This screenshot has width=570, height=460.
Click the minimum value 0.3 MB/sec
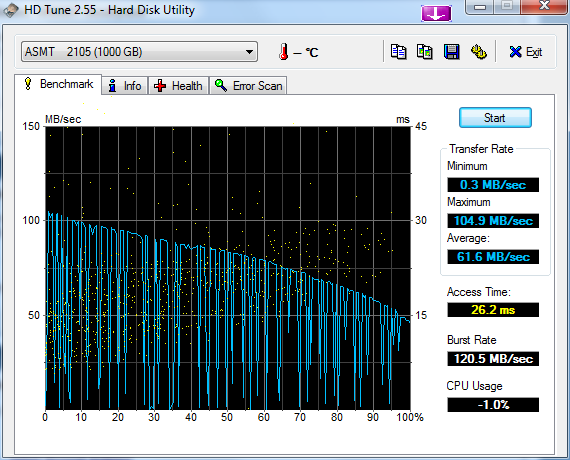point(493,185)
